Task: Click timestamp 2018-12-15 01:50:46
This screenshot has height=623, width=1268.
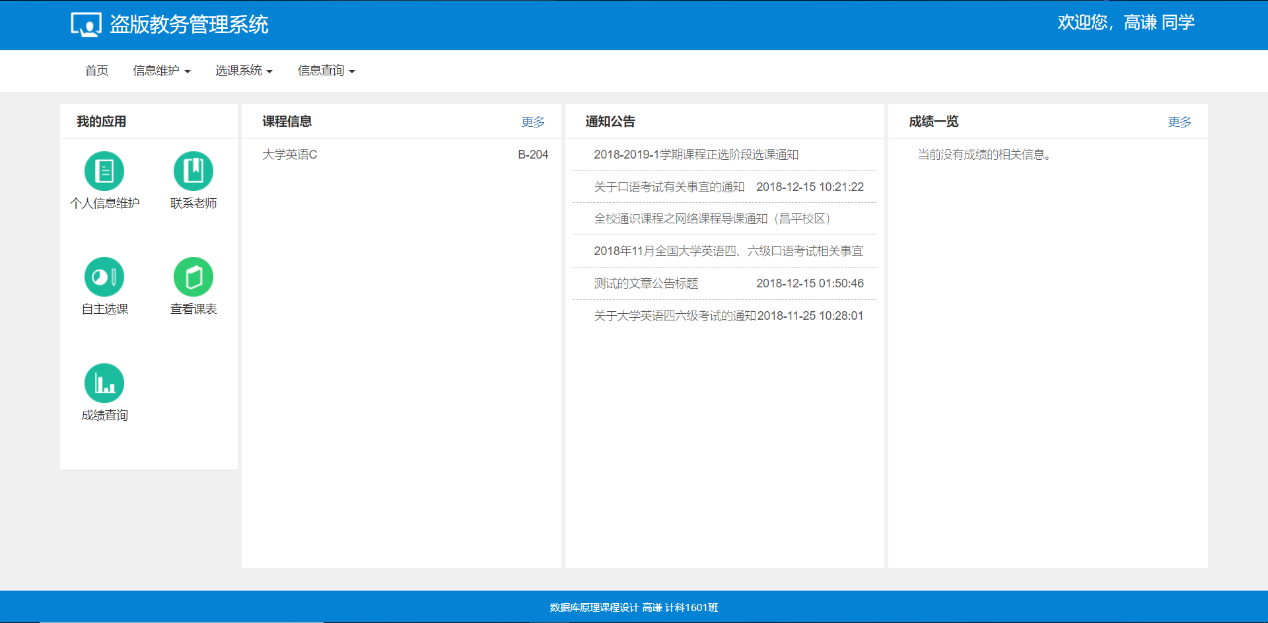Action: point(810,283)
